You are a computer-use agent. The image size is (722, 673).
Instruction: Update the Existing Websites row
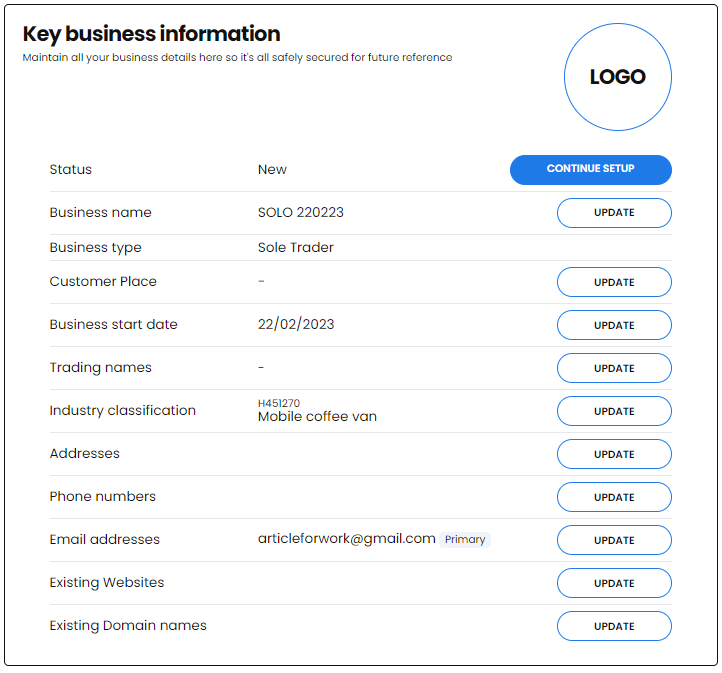pos(614,583)
